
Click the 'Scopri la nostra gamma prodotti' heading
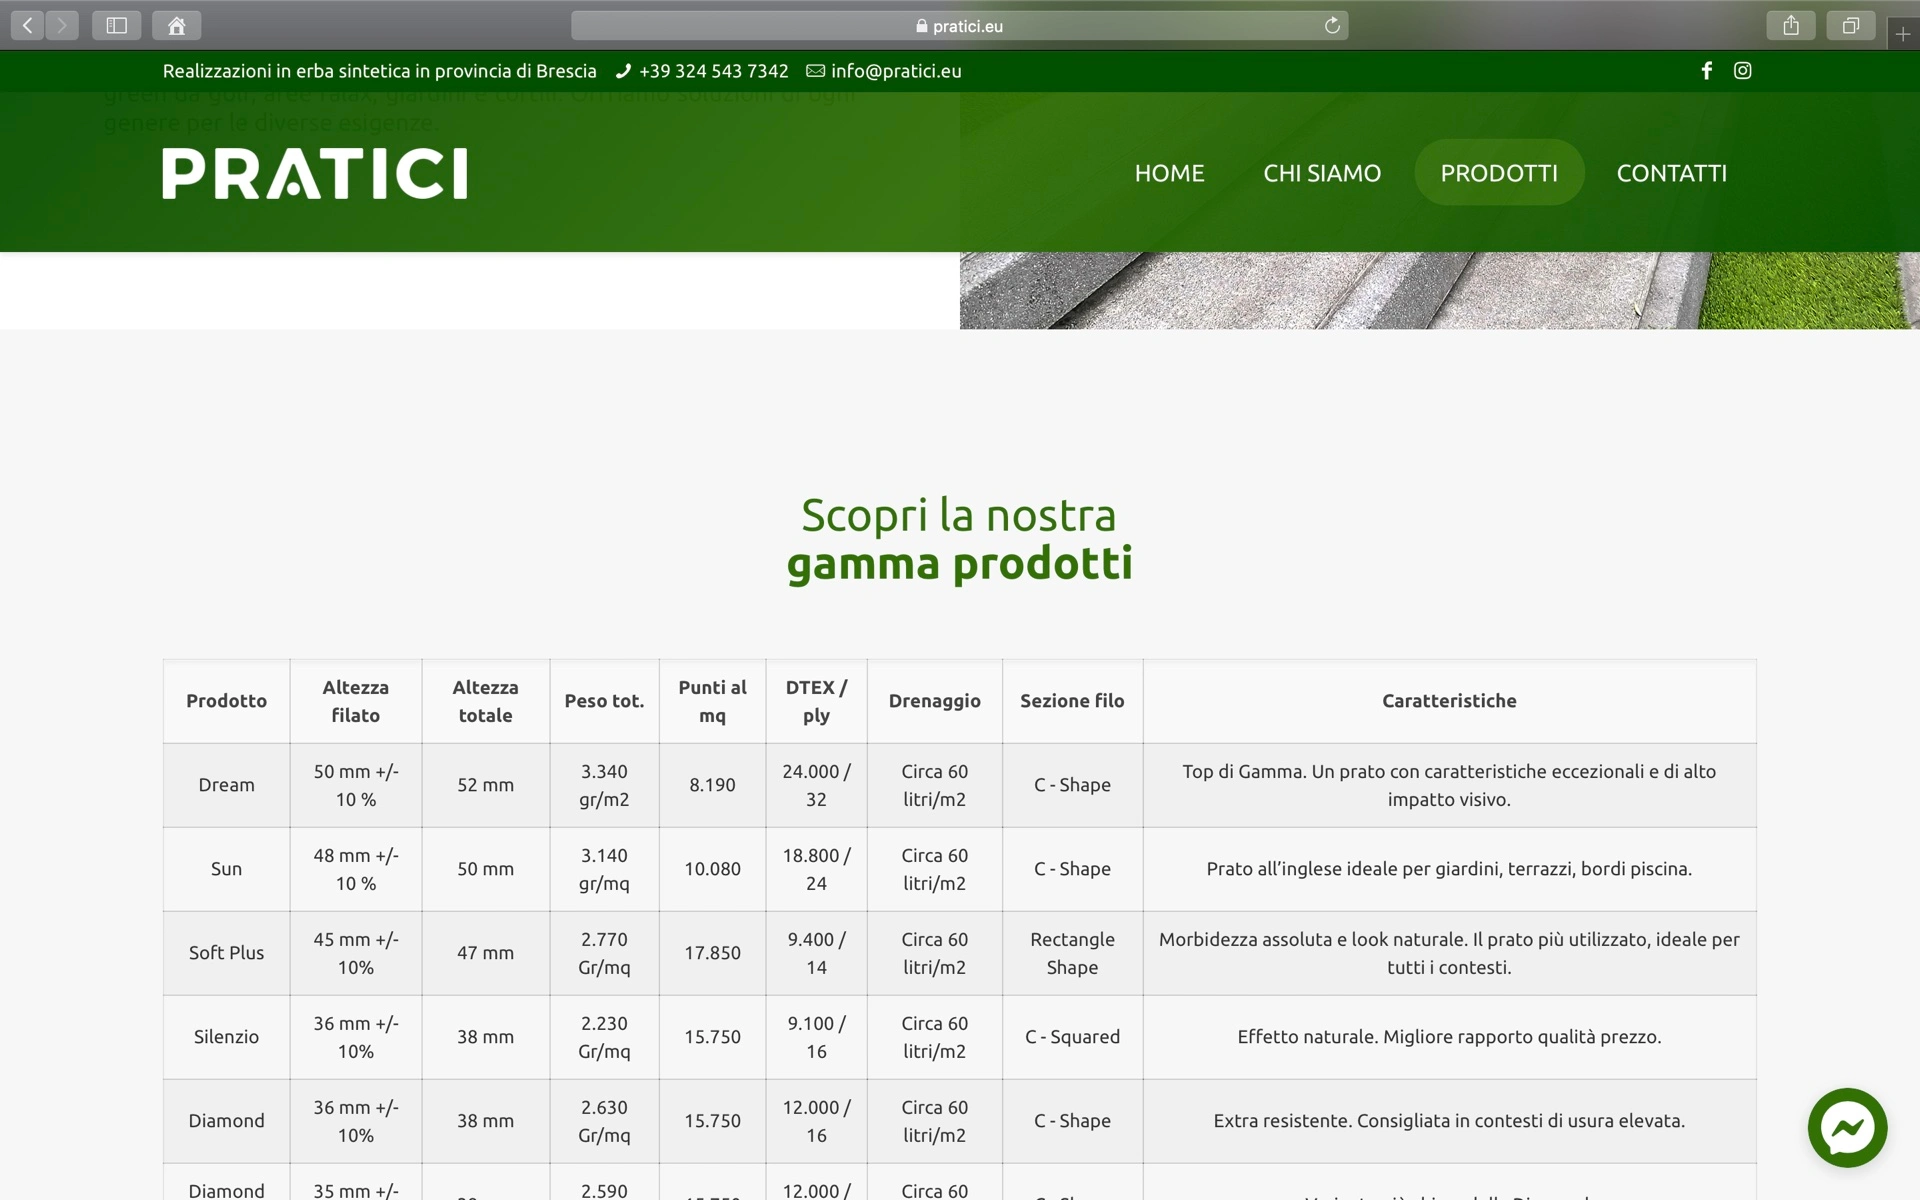[x=960, y=539]
